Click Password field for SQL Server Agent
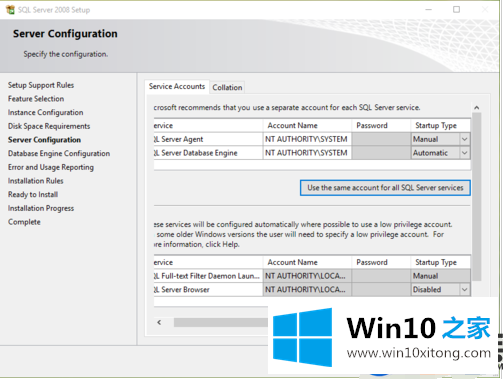 tap(381, 139)
